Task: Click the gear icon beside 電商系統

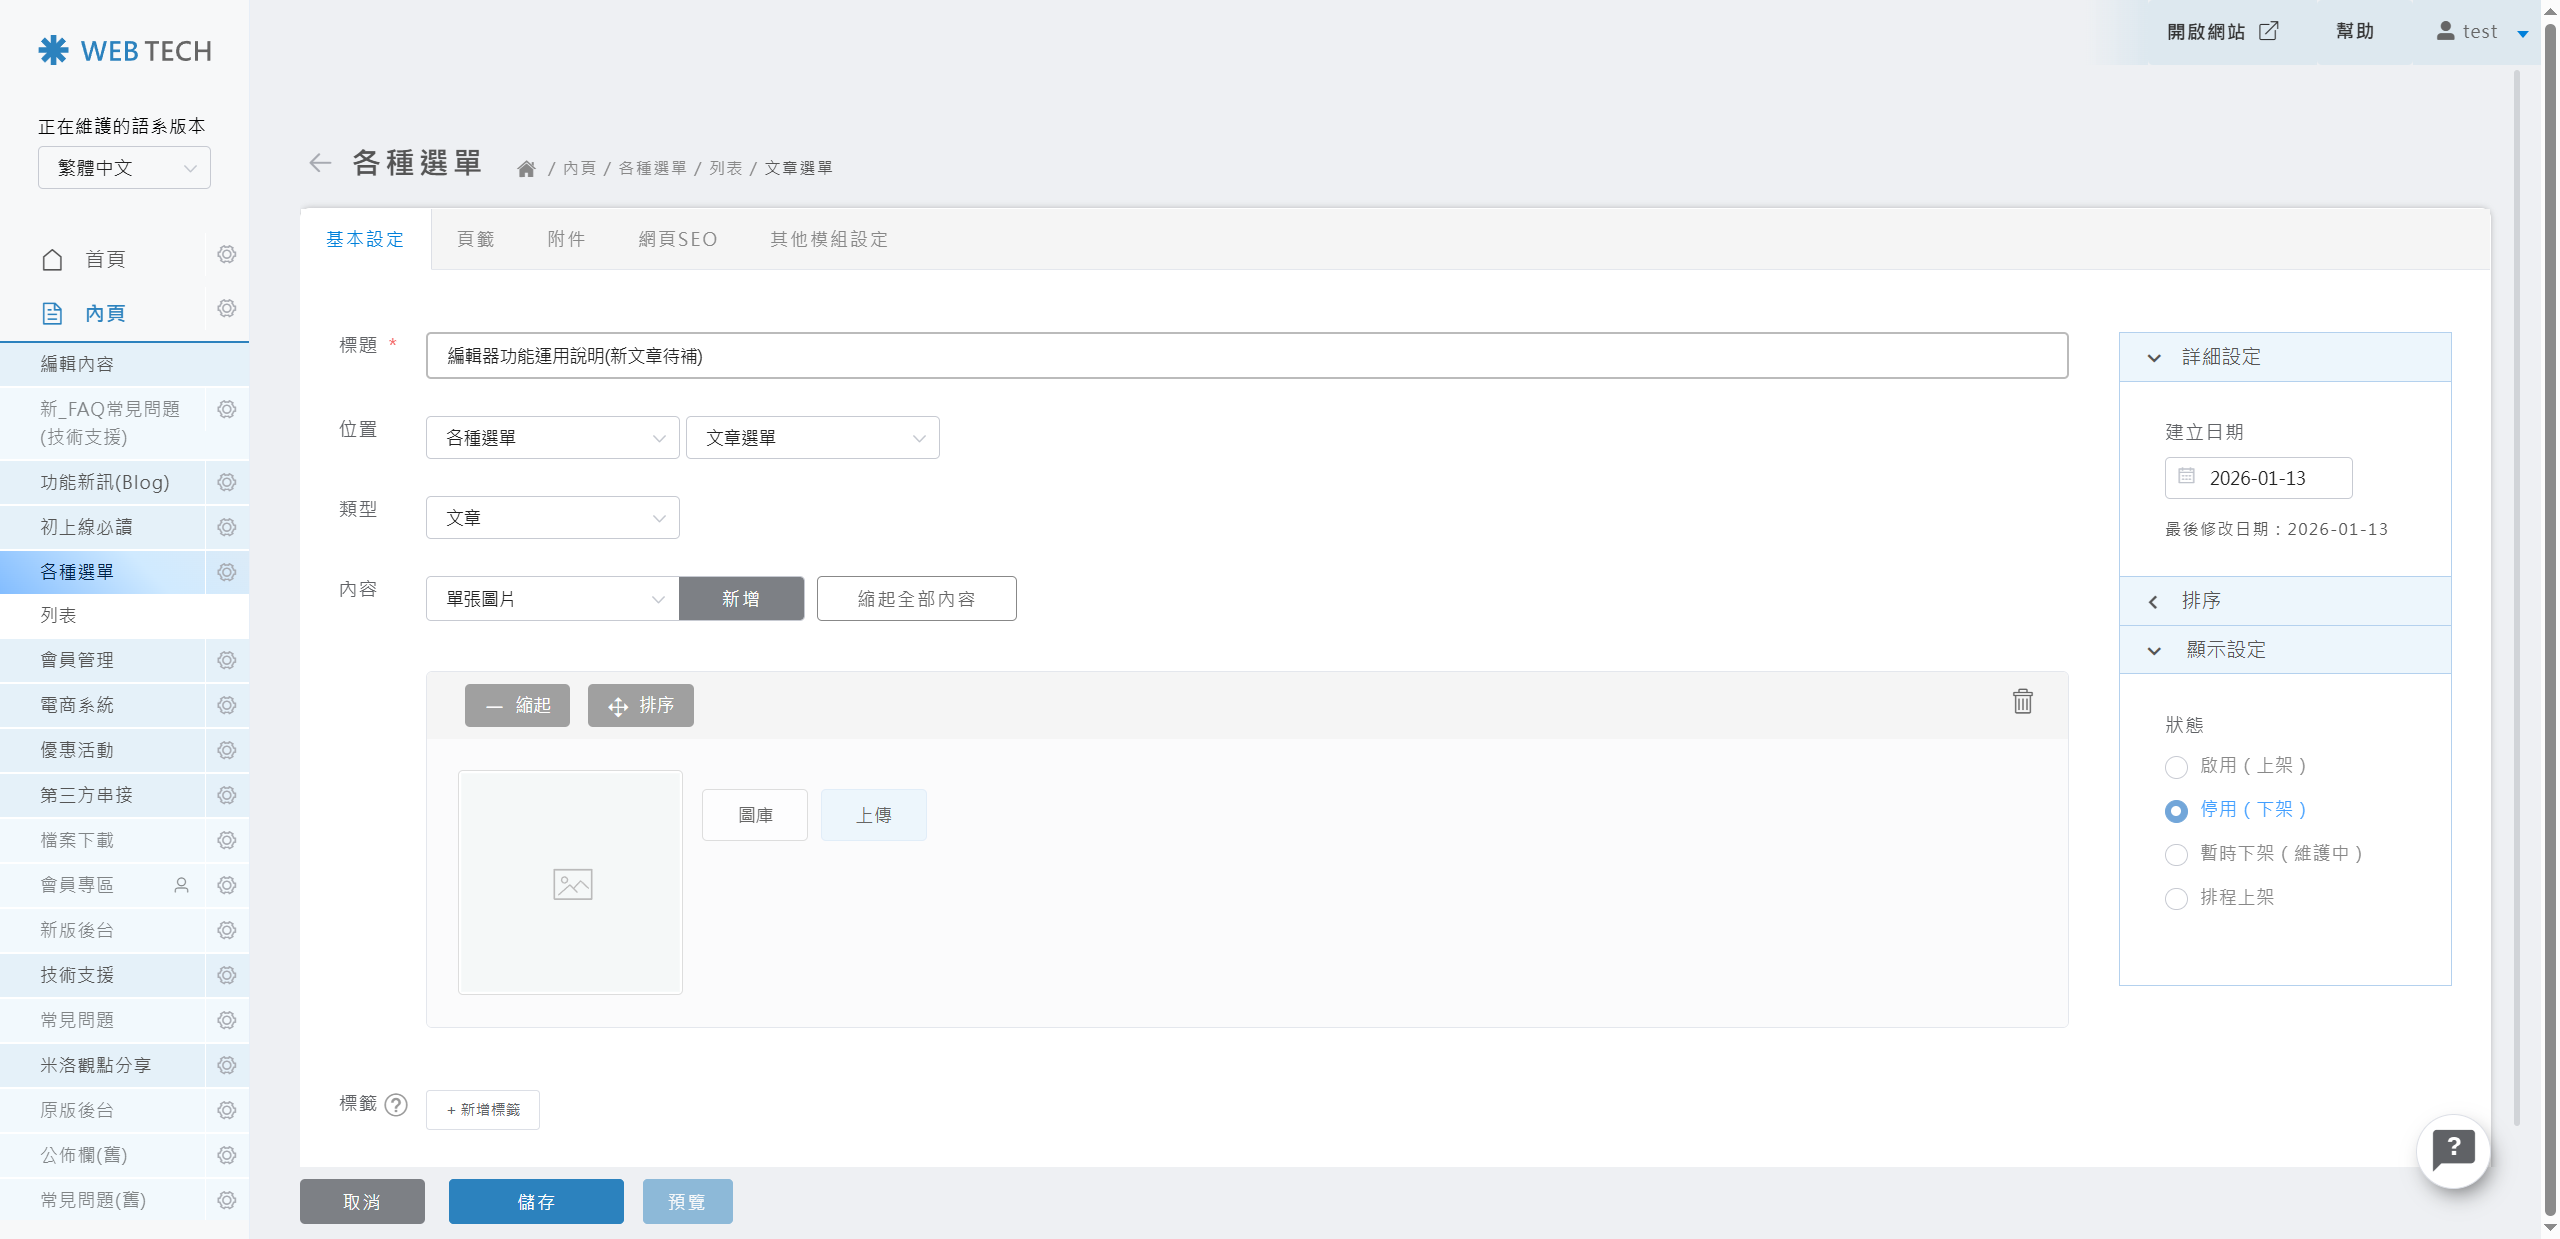Action: click(227, 706)
